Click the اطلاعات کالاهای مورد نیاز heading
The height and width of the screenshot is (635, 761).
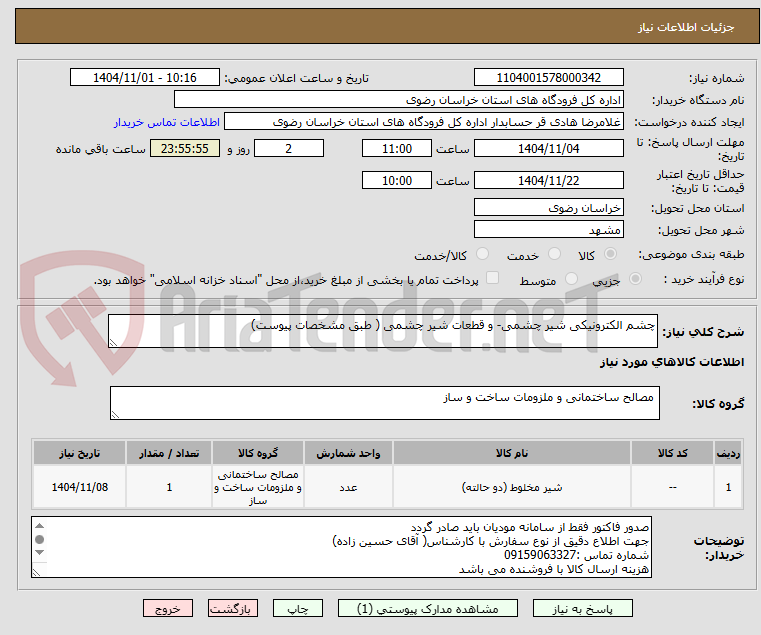(672, 362)
